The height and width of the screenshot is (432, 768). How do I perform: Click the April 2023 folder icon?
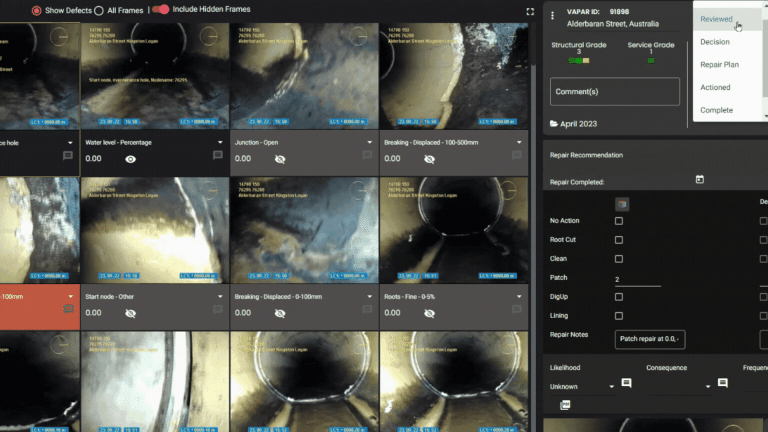(553, 124)
